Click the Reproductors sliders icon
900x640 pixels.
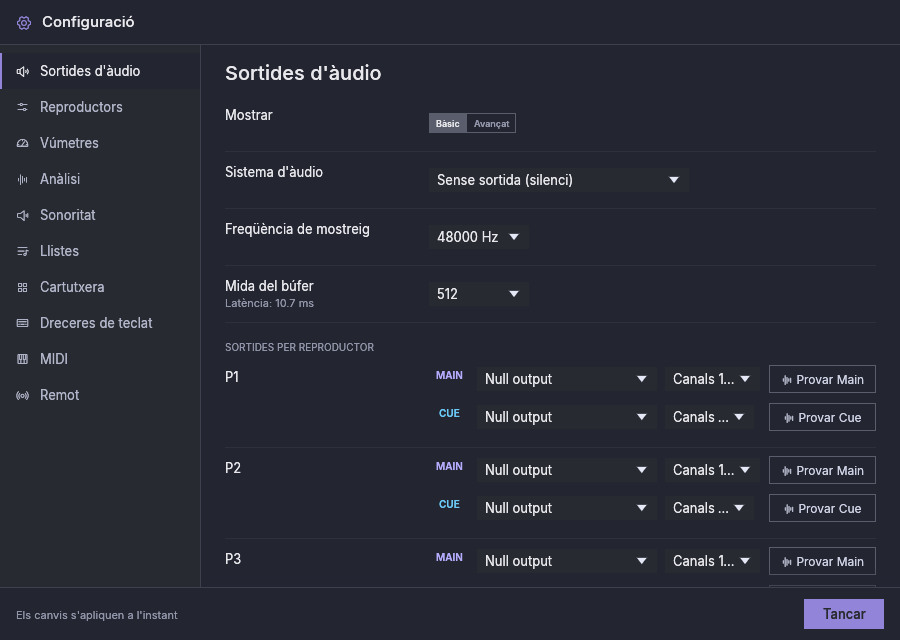coord(22,107)
